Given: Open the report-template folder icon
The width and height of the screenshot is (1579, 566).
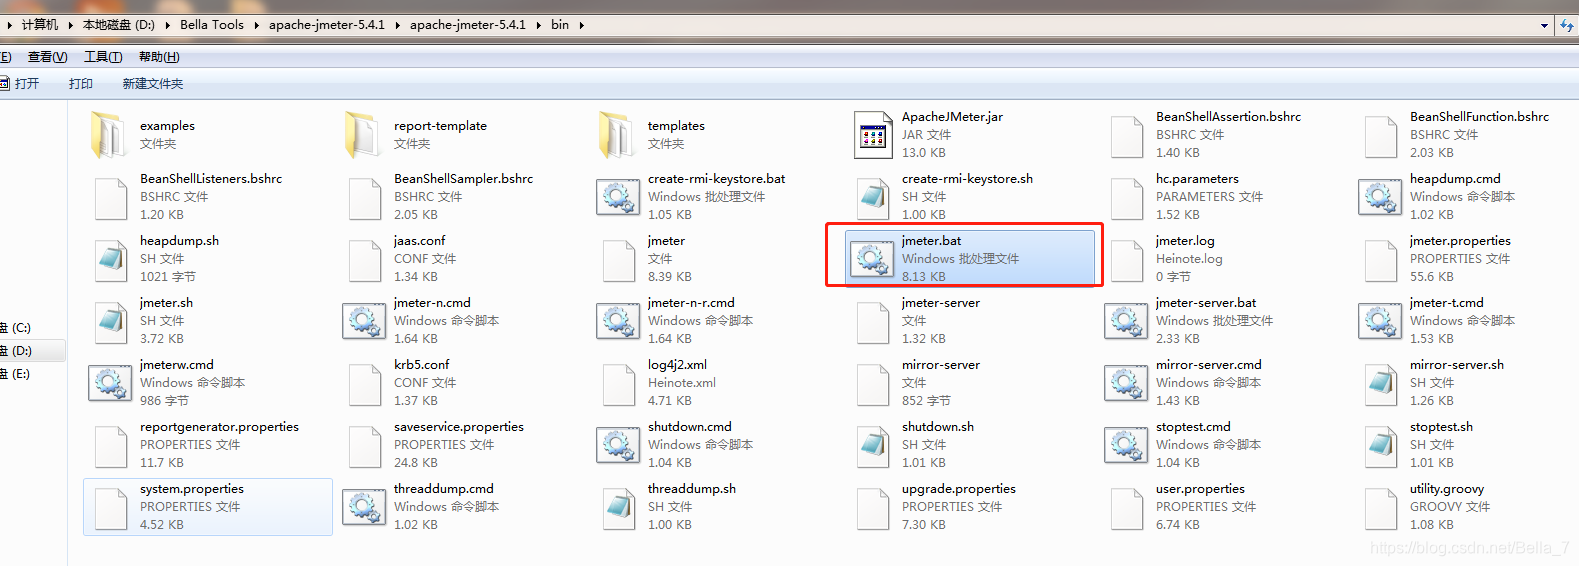Looking at the screenshot, I should [x=363, y=136].
